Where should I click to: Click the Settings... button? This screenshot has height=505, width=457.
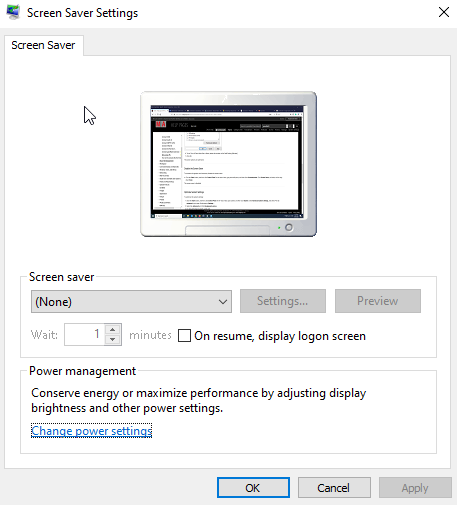(283, 301)
